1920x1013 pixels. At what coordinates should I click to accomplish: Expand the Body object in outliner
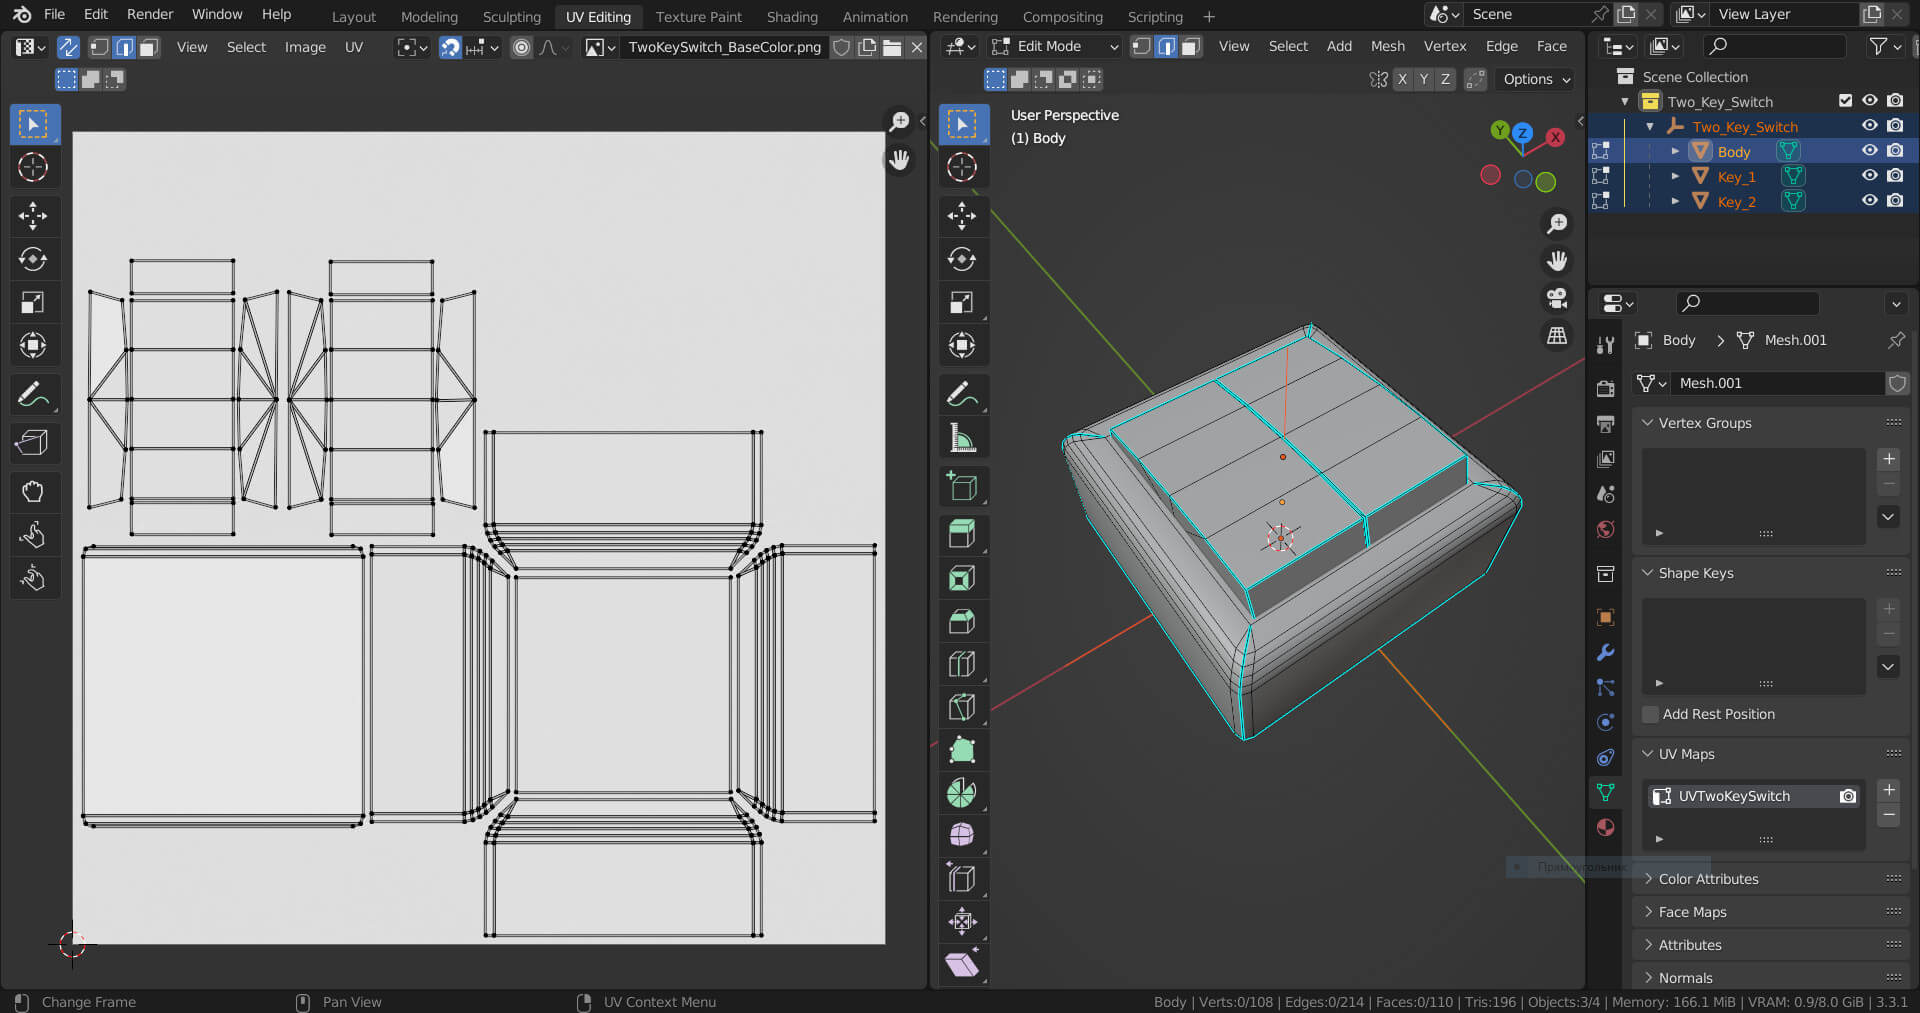(1675, 152)
